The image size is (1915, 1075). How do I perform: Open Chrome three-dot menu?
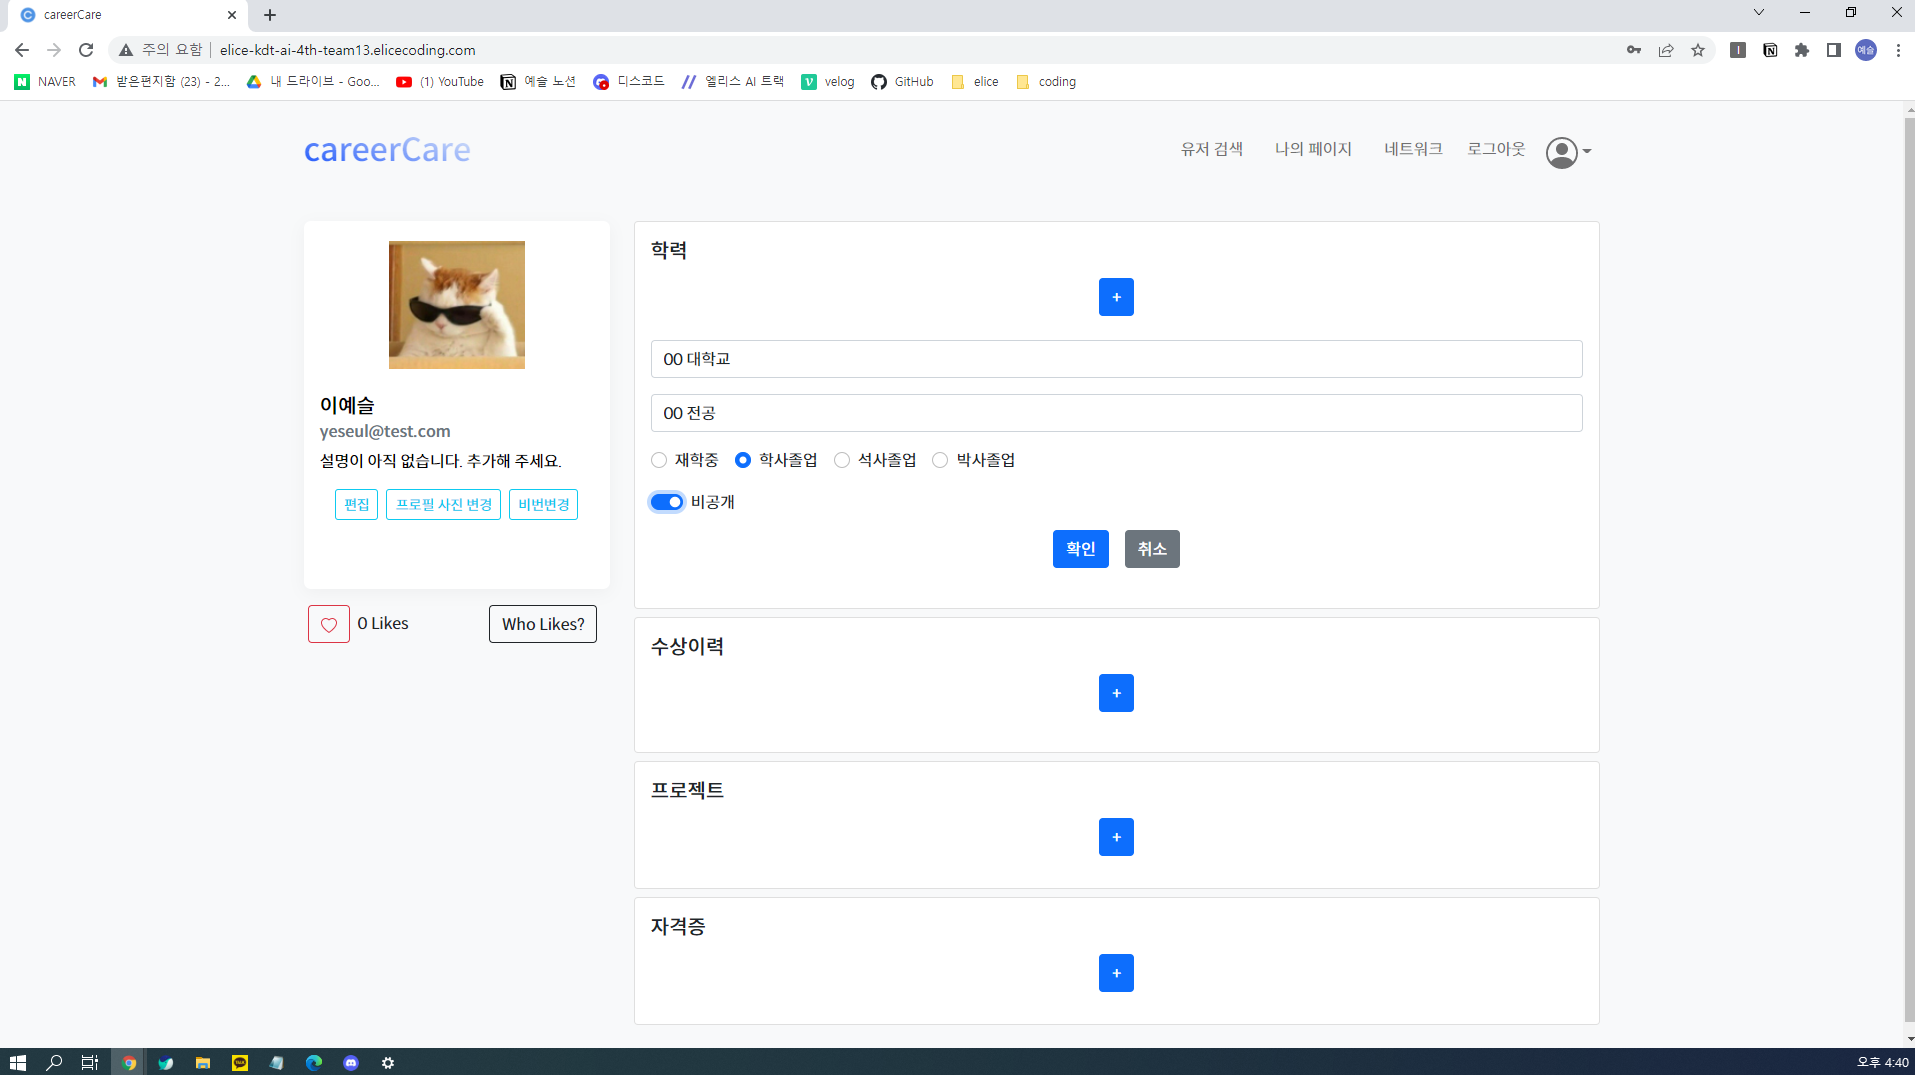click(x=1898, y=50)
